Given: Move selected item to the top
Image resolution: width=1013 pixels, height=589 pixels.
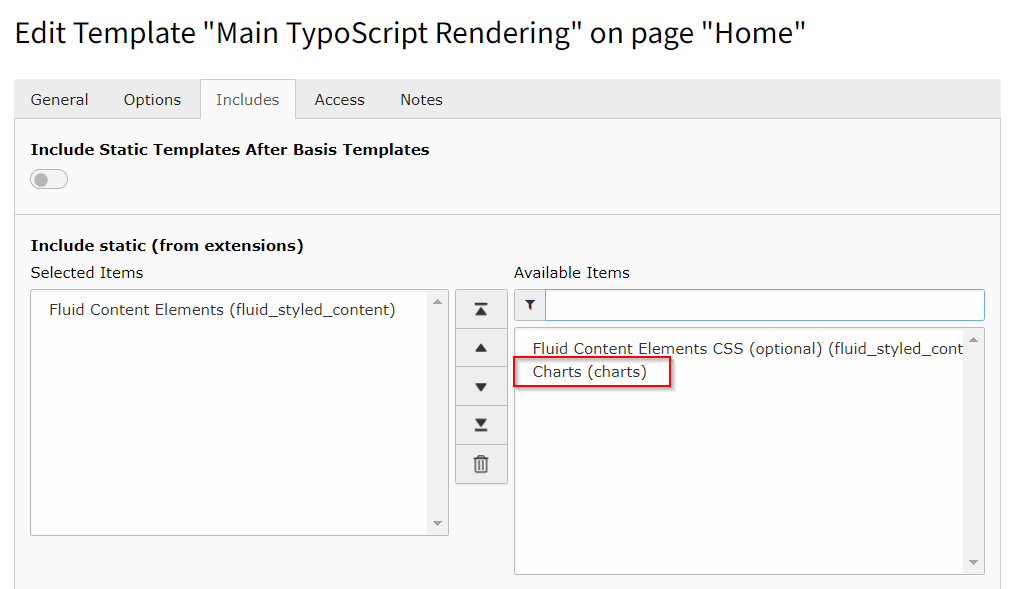Looking at the screenshot, I should [x=481, y=308].
